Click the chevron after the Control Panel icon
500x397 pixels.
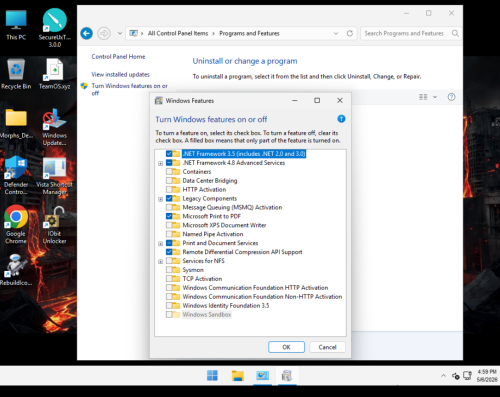click(x=142, y=33)
